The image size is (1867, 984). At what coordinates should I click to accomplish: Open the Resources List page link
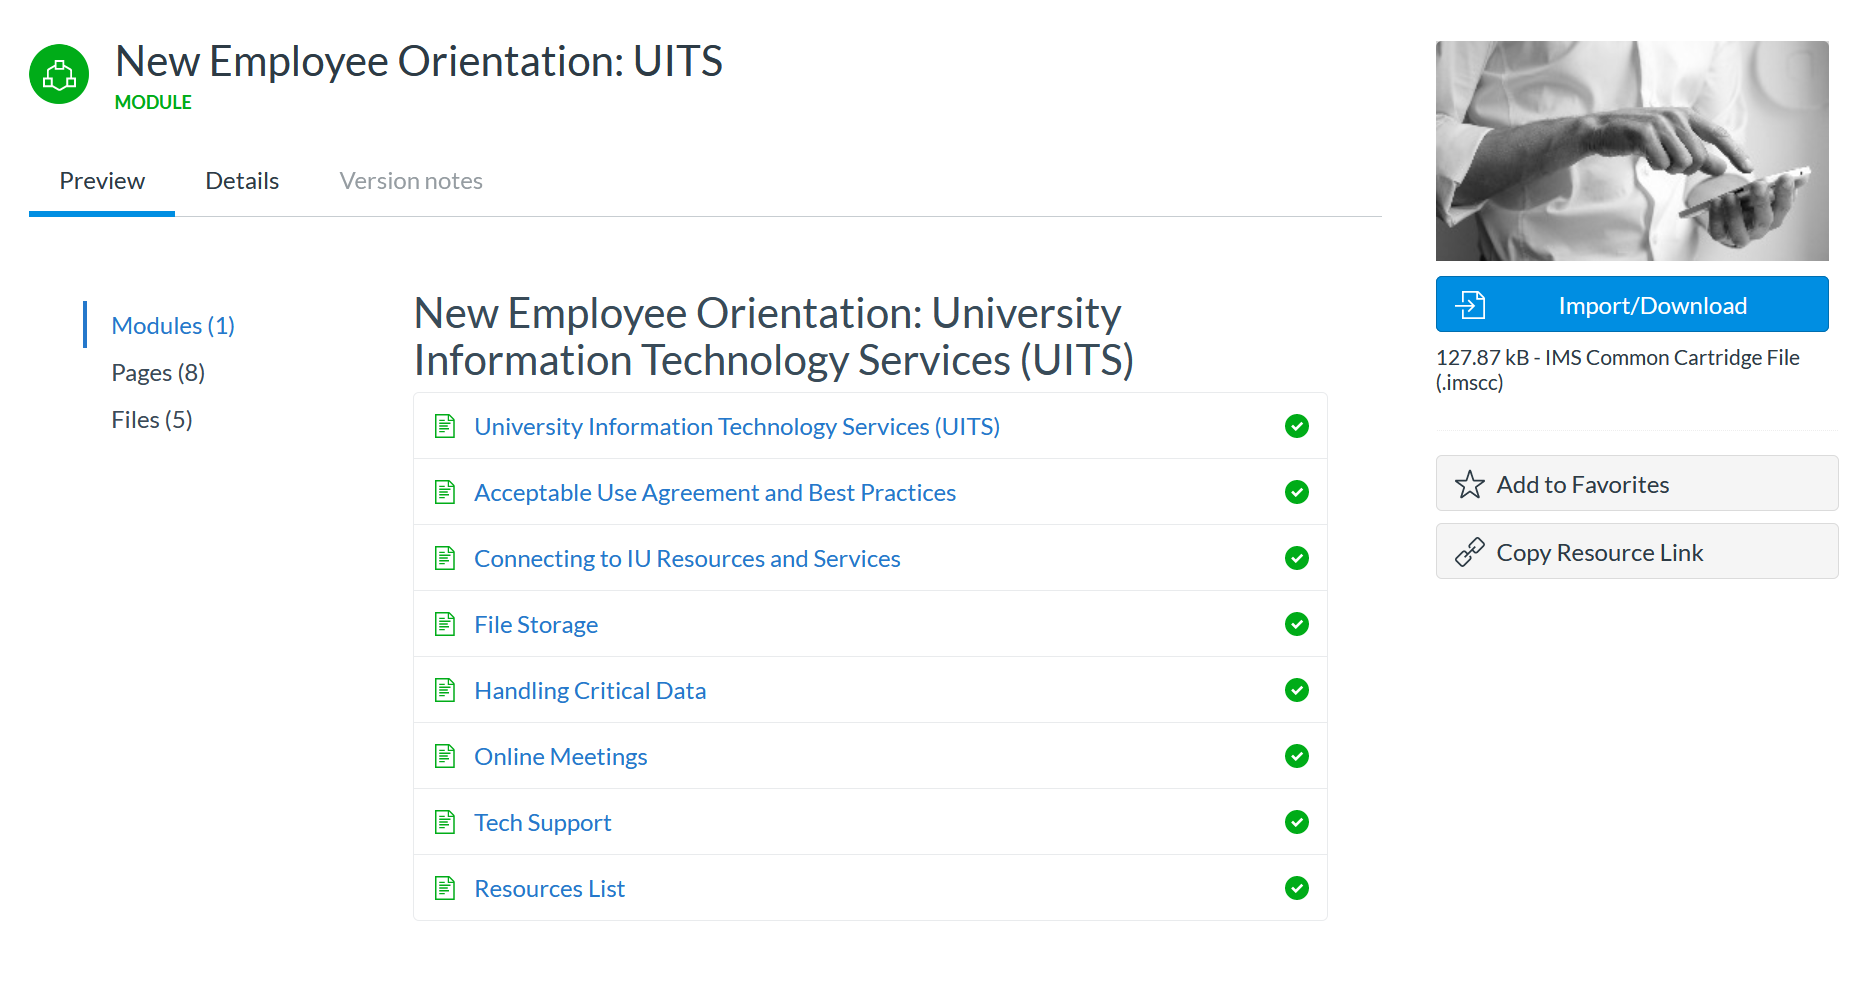tap(549, 888)
